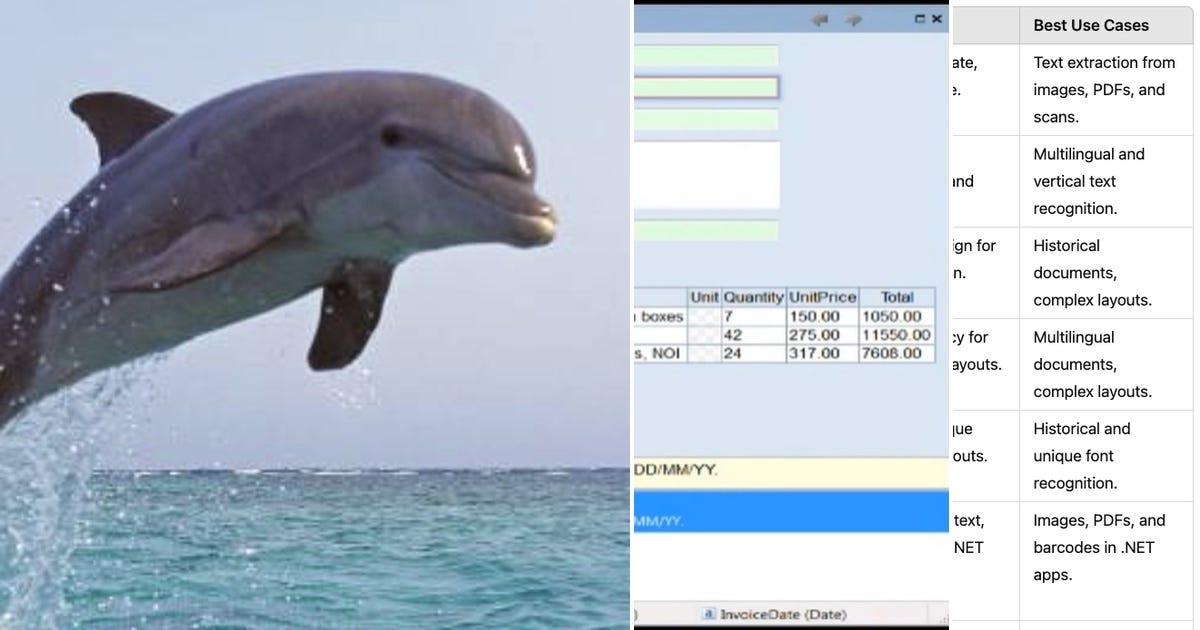Screen dimensions: 1200x630
Task: Click the description cell ending in boxes
Action: point(661,316)
